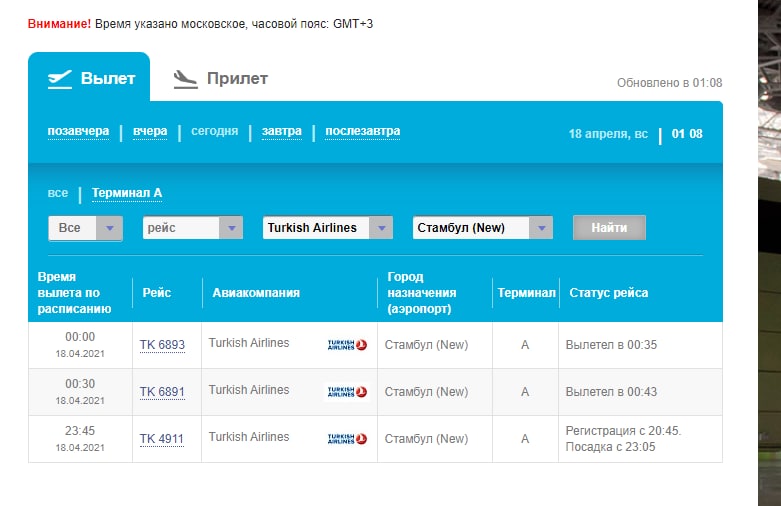Click Обновлено в 01:08 text
This screenshot has width=781, height=506.
coord(669,83)
